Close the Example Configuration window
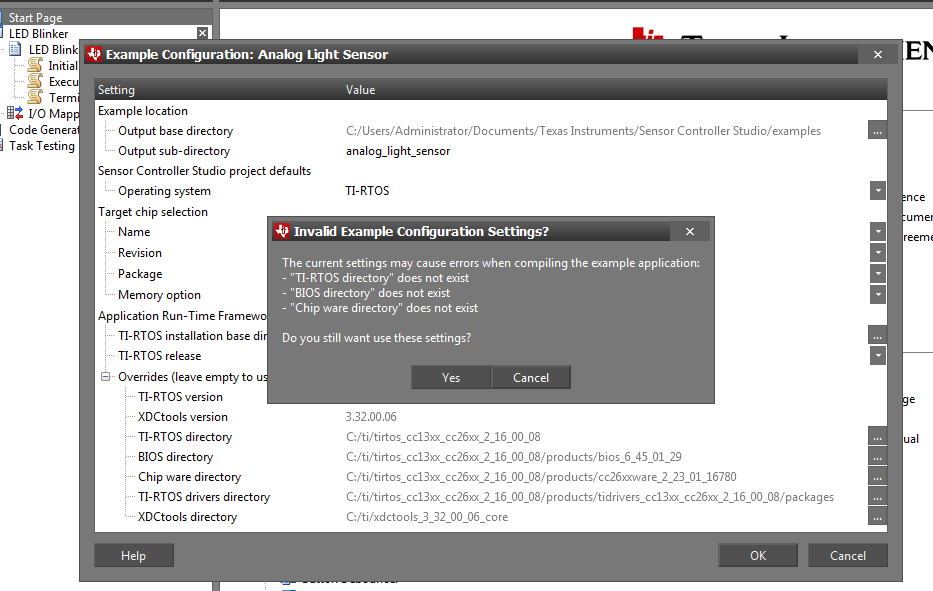The image size is (933, 591). pos(878,55)
